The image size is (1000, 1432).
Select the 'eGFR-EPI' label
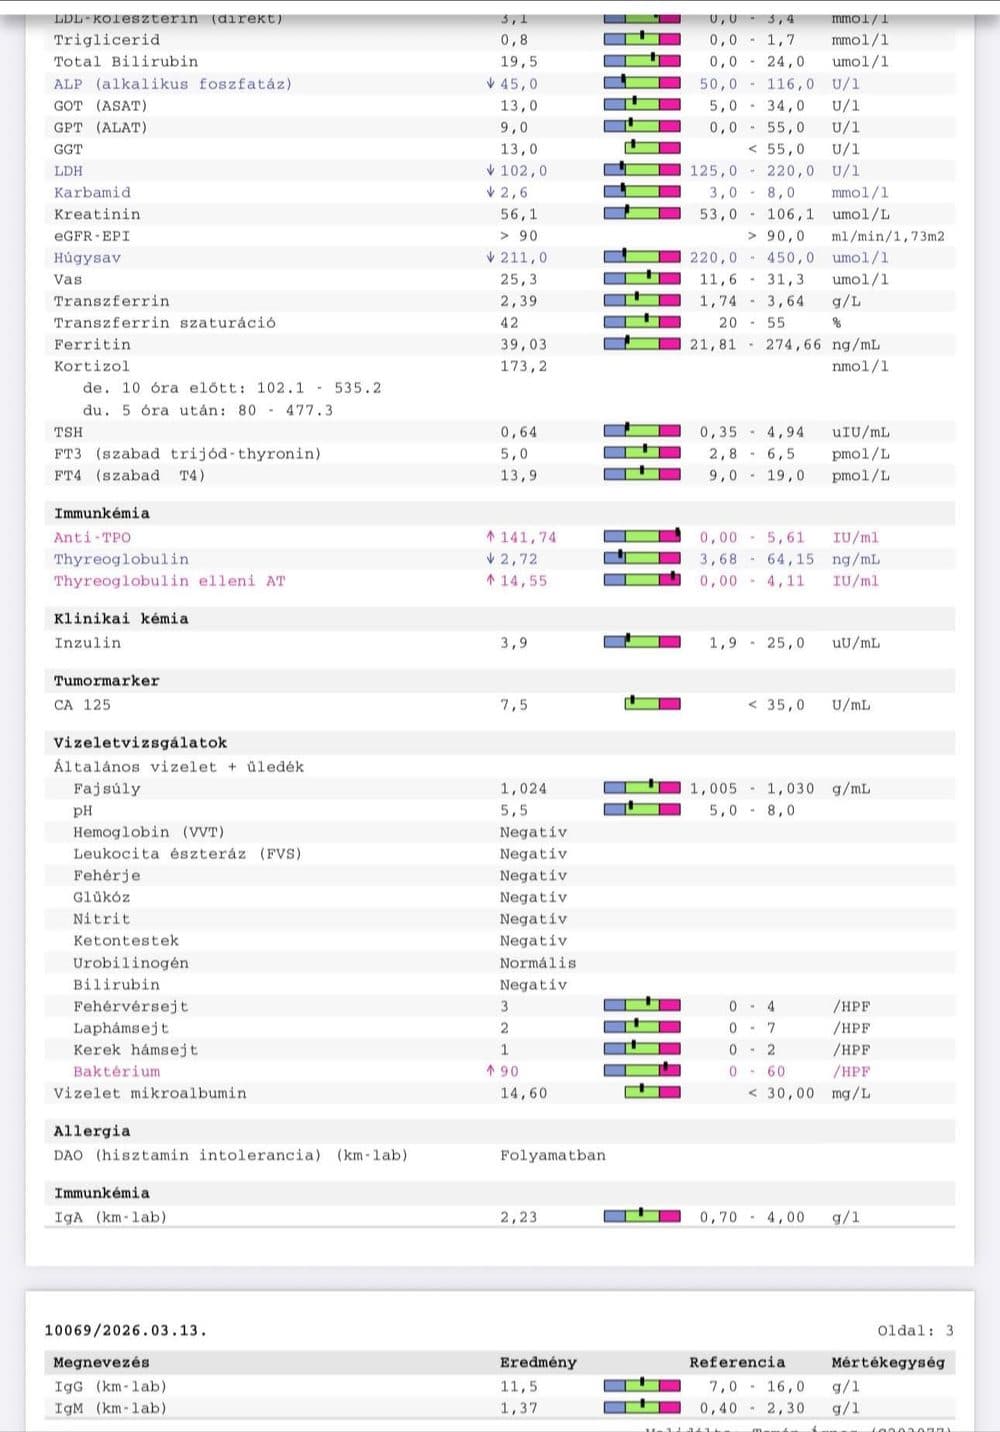pos(92,236)
